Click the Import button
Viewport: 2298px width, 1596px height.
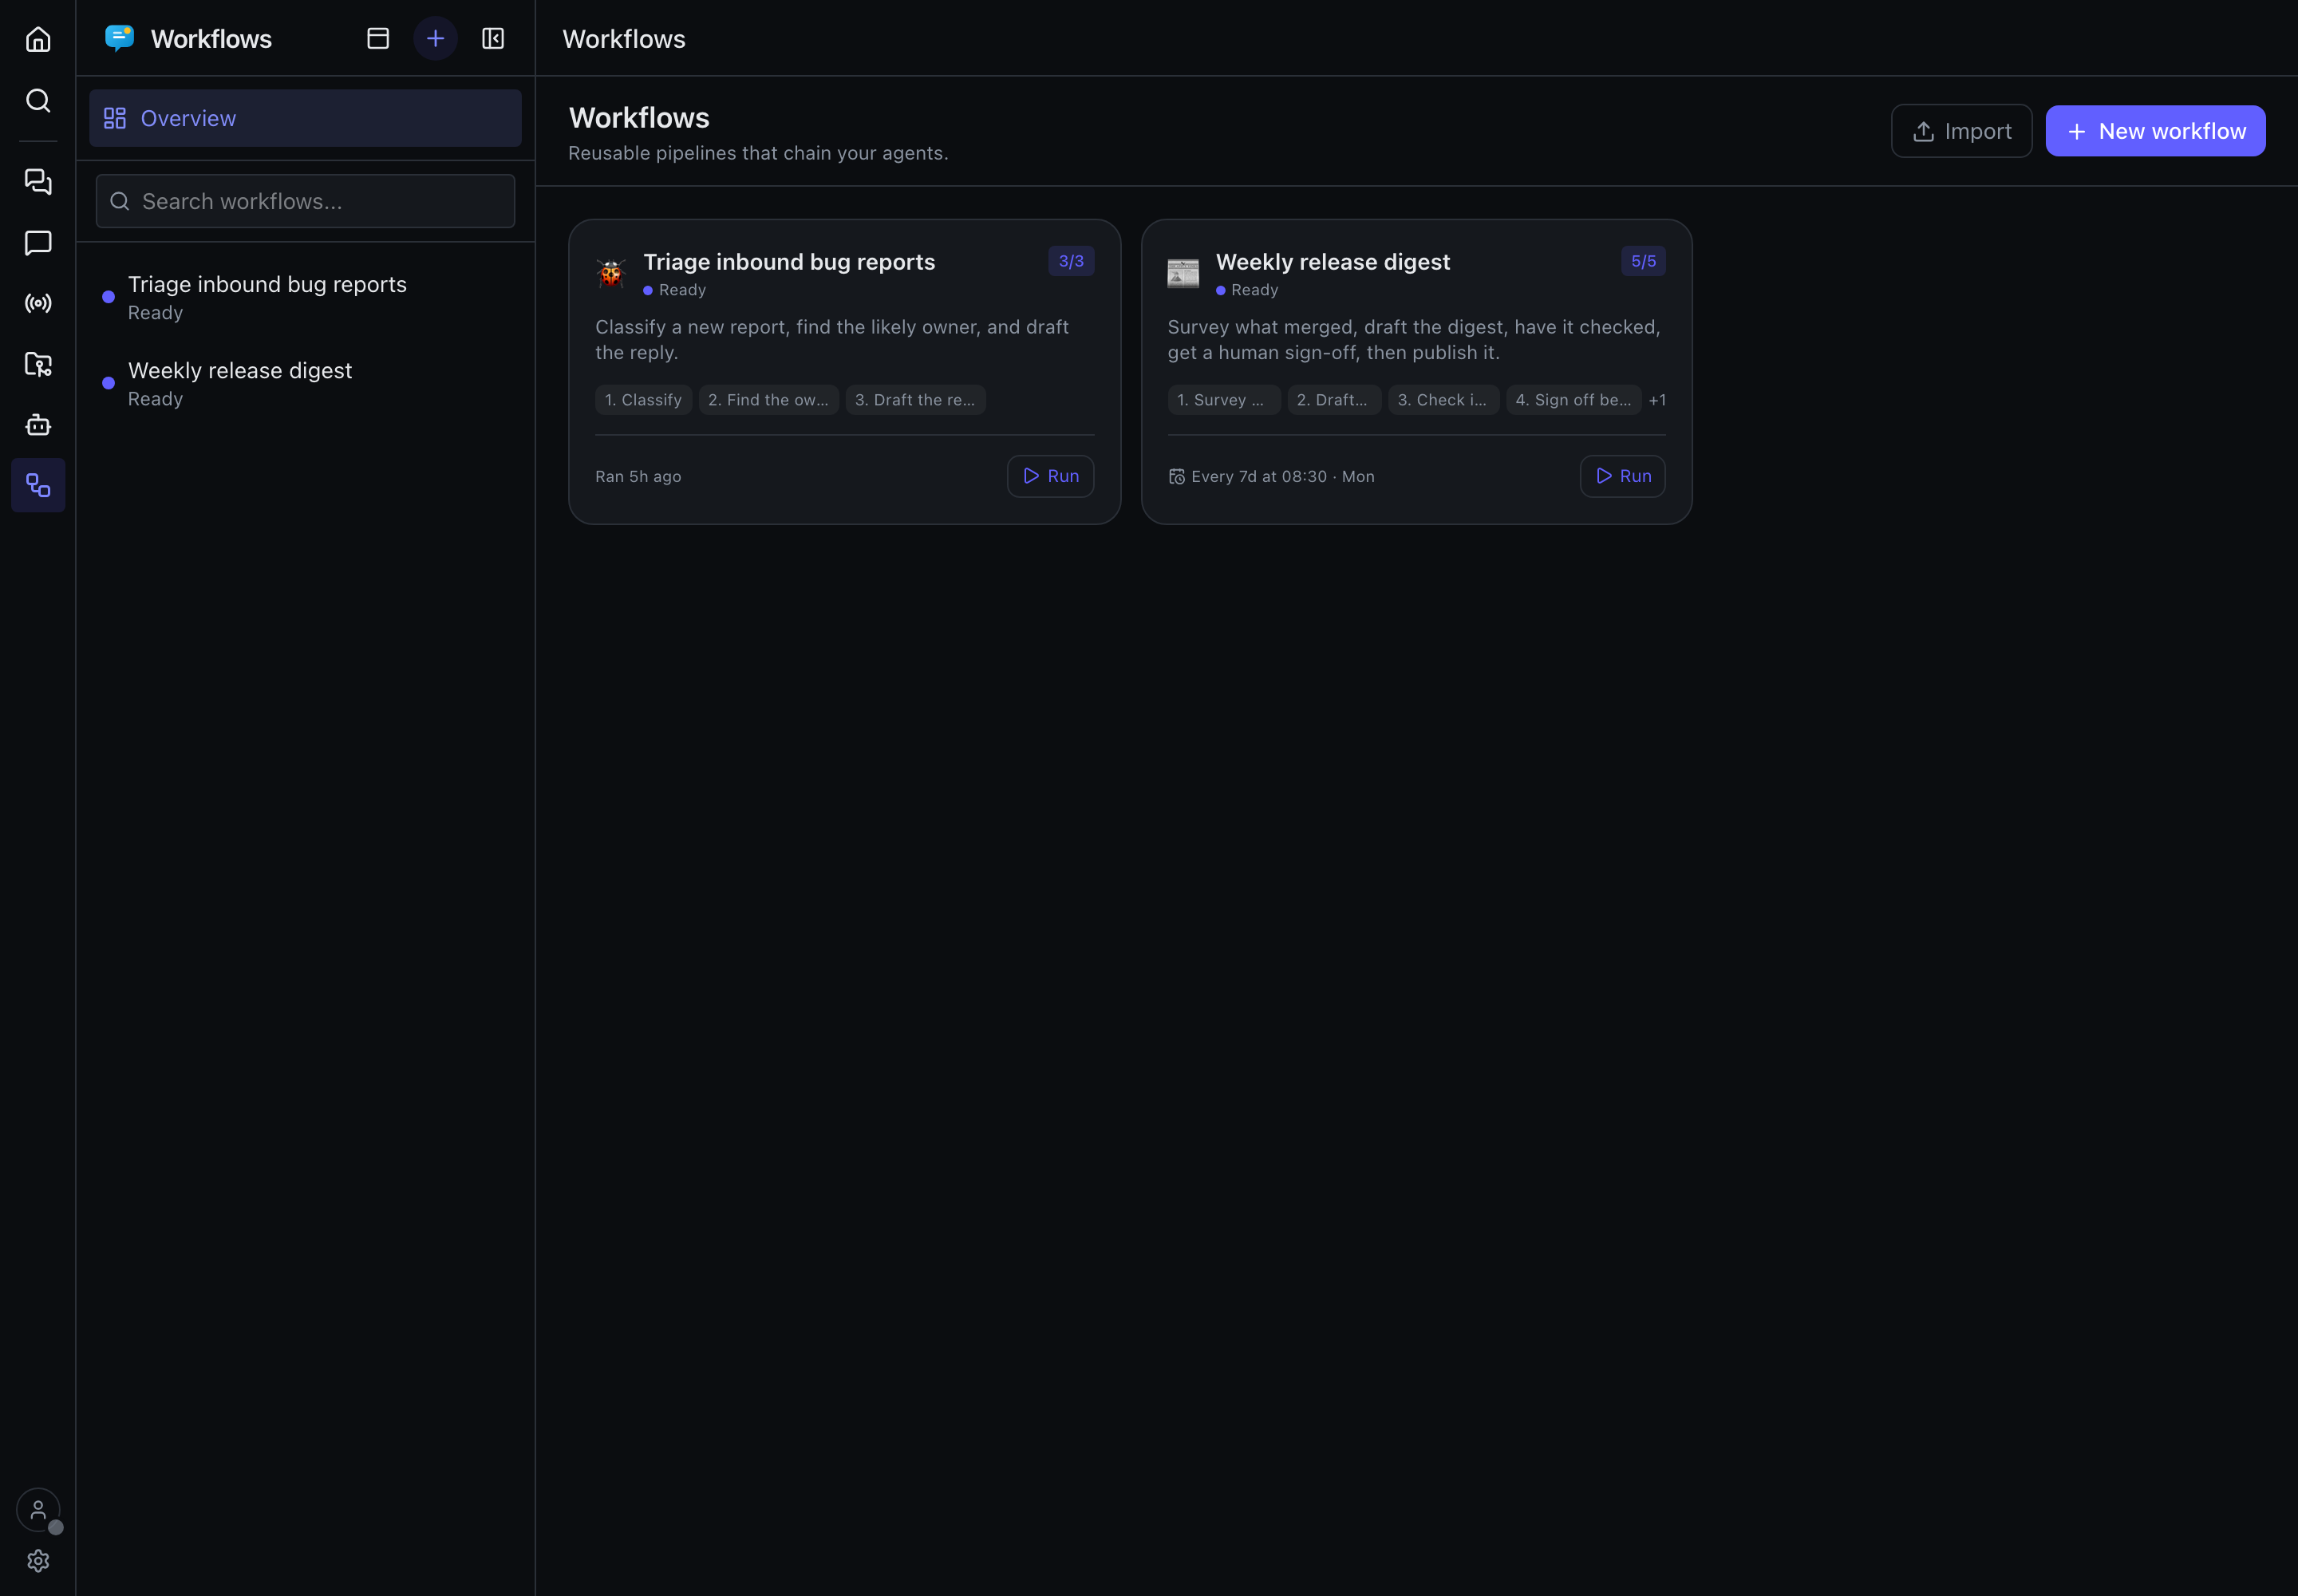1961,131
